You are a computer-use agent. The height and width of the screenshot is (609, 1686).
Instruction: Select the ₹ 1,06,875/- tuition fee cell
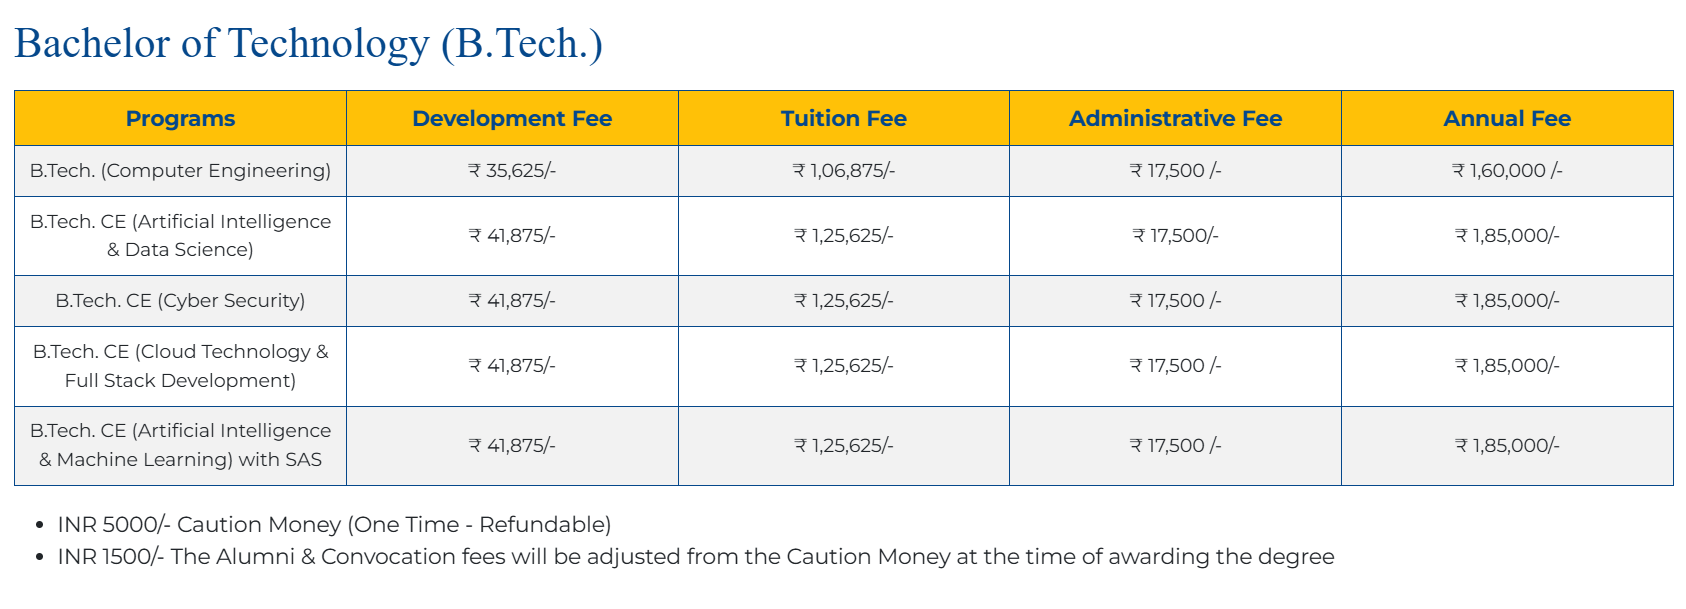843,171
